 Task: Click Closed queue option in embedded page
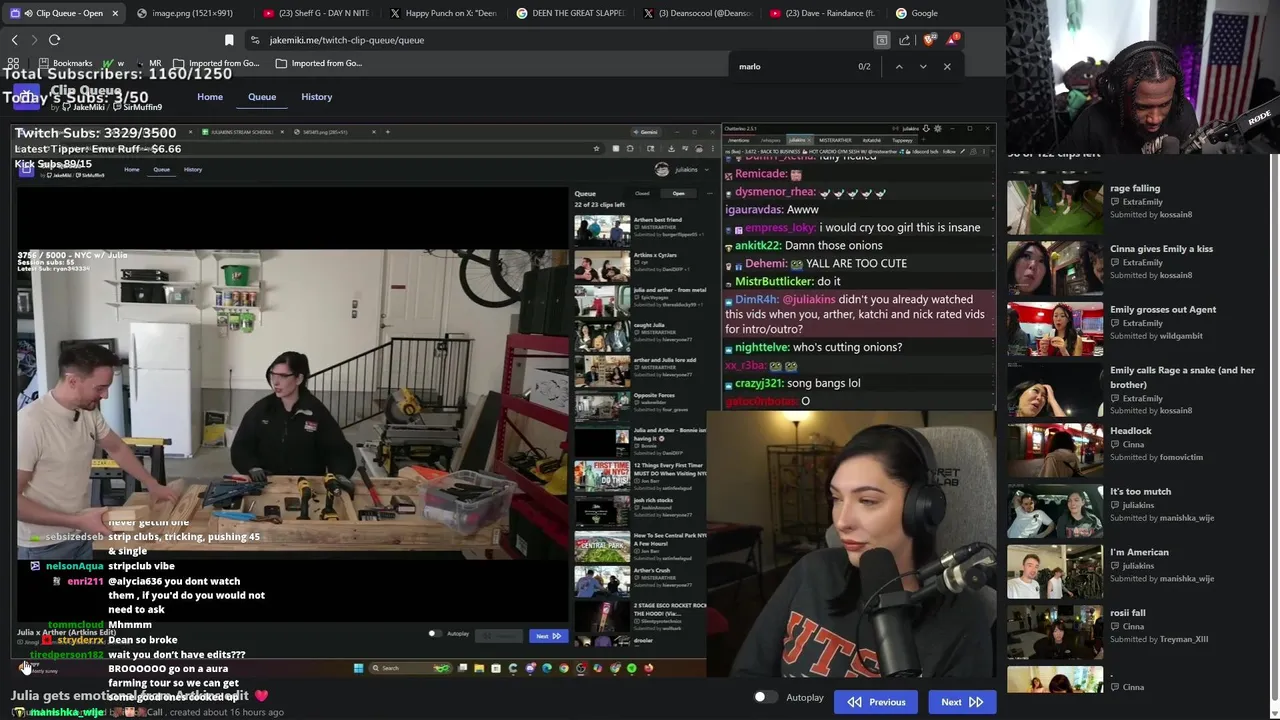click(x=642, y=193)
